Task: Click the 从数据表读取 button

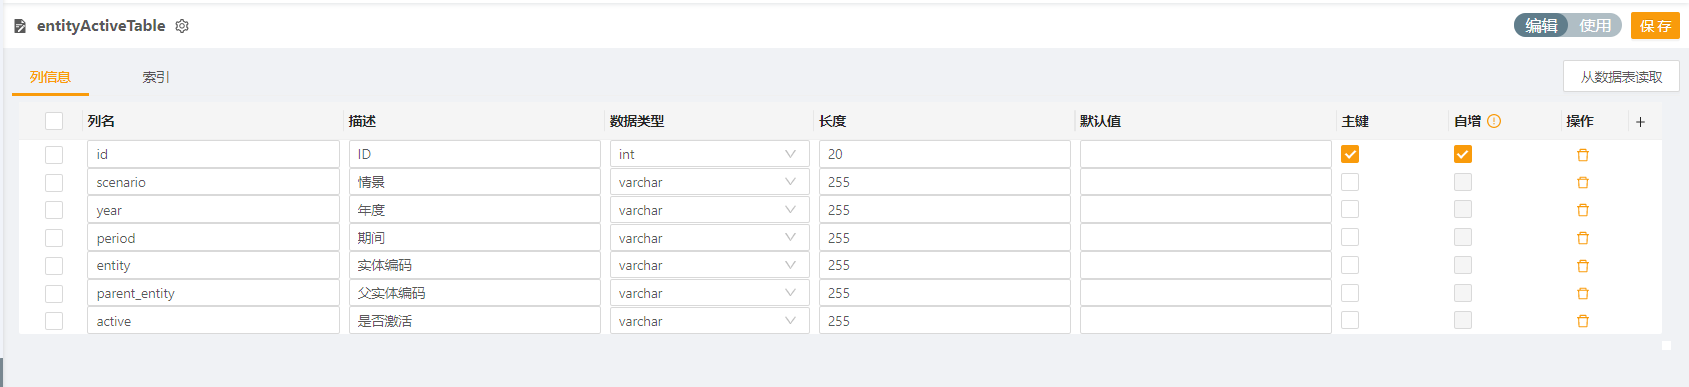Action: pos(1621,77)
